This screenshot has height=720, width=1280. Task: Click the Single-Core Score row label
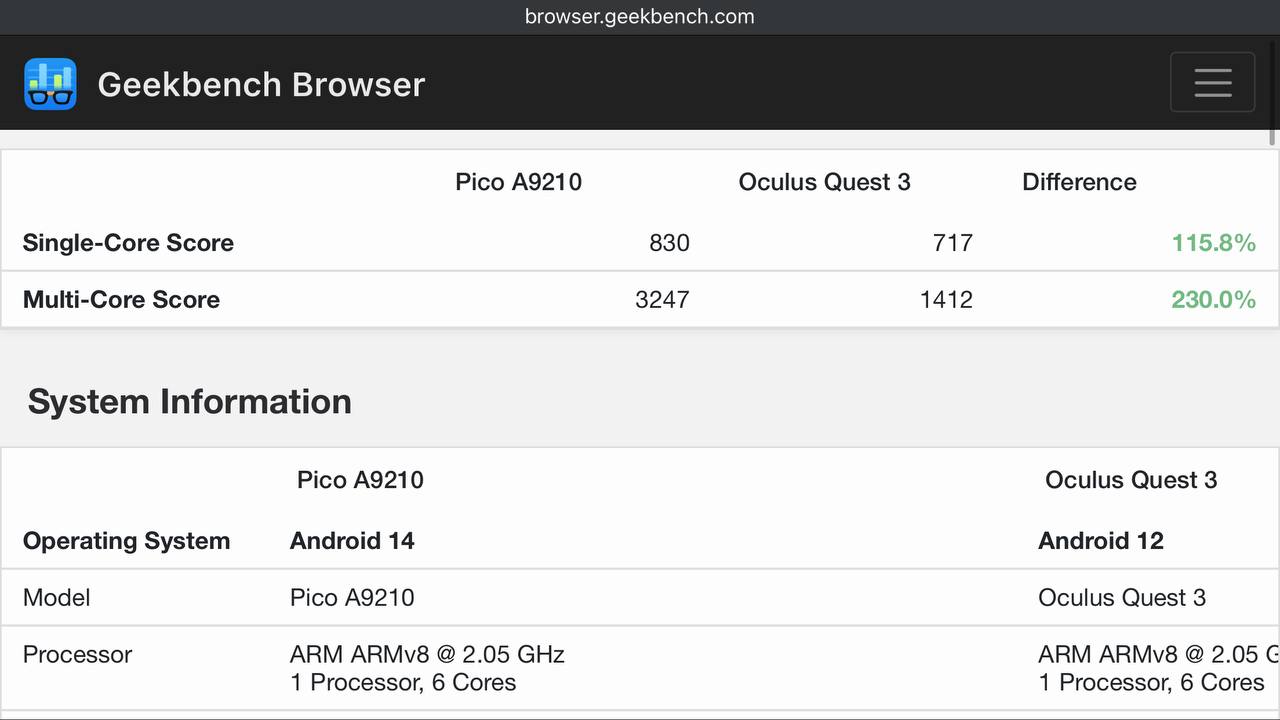(128, 243)
